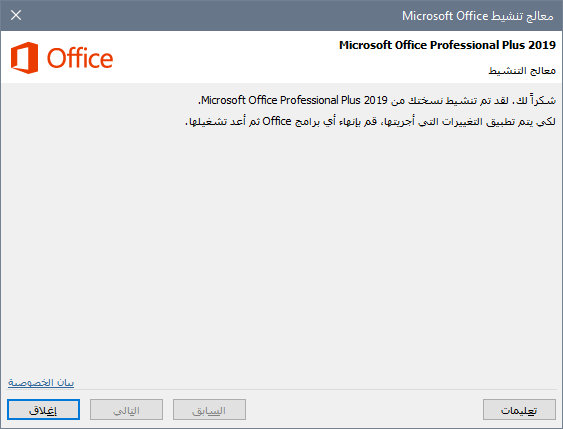Click the معالج التنشيط subtitle in the header
Screen dimensions: 563x429
[x=522, y=71]
